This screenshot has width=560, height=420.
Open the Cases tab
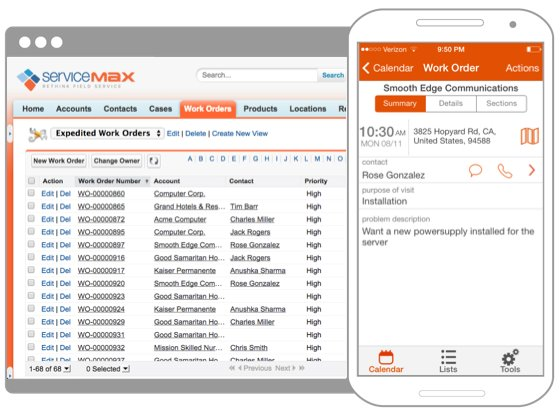click(x=160, y=109)
